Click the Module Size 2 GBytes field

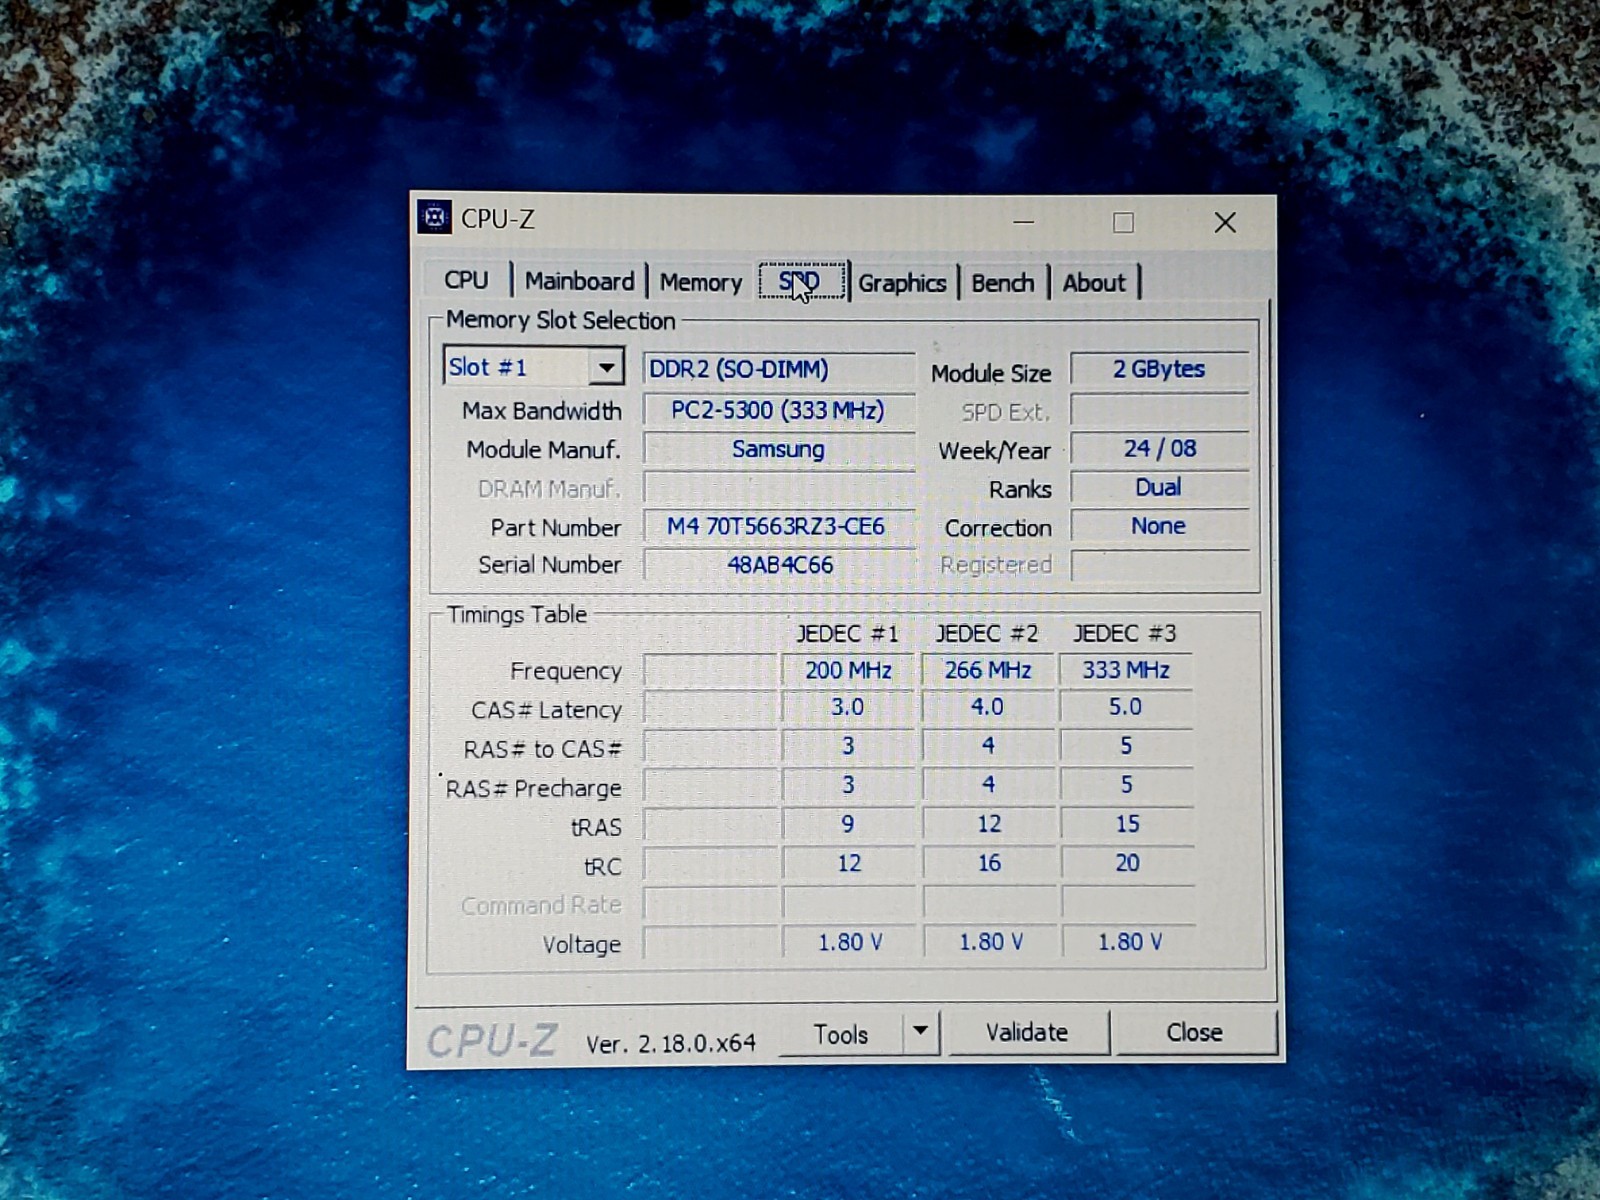1159,369
